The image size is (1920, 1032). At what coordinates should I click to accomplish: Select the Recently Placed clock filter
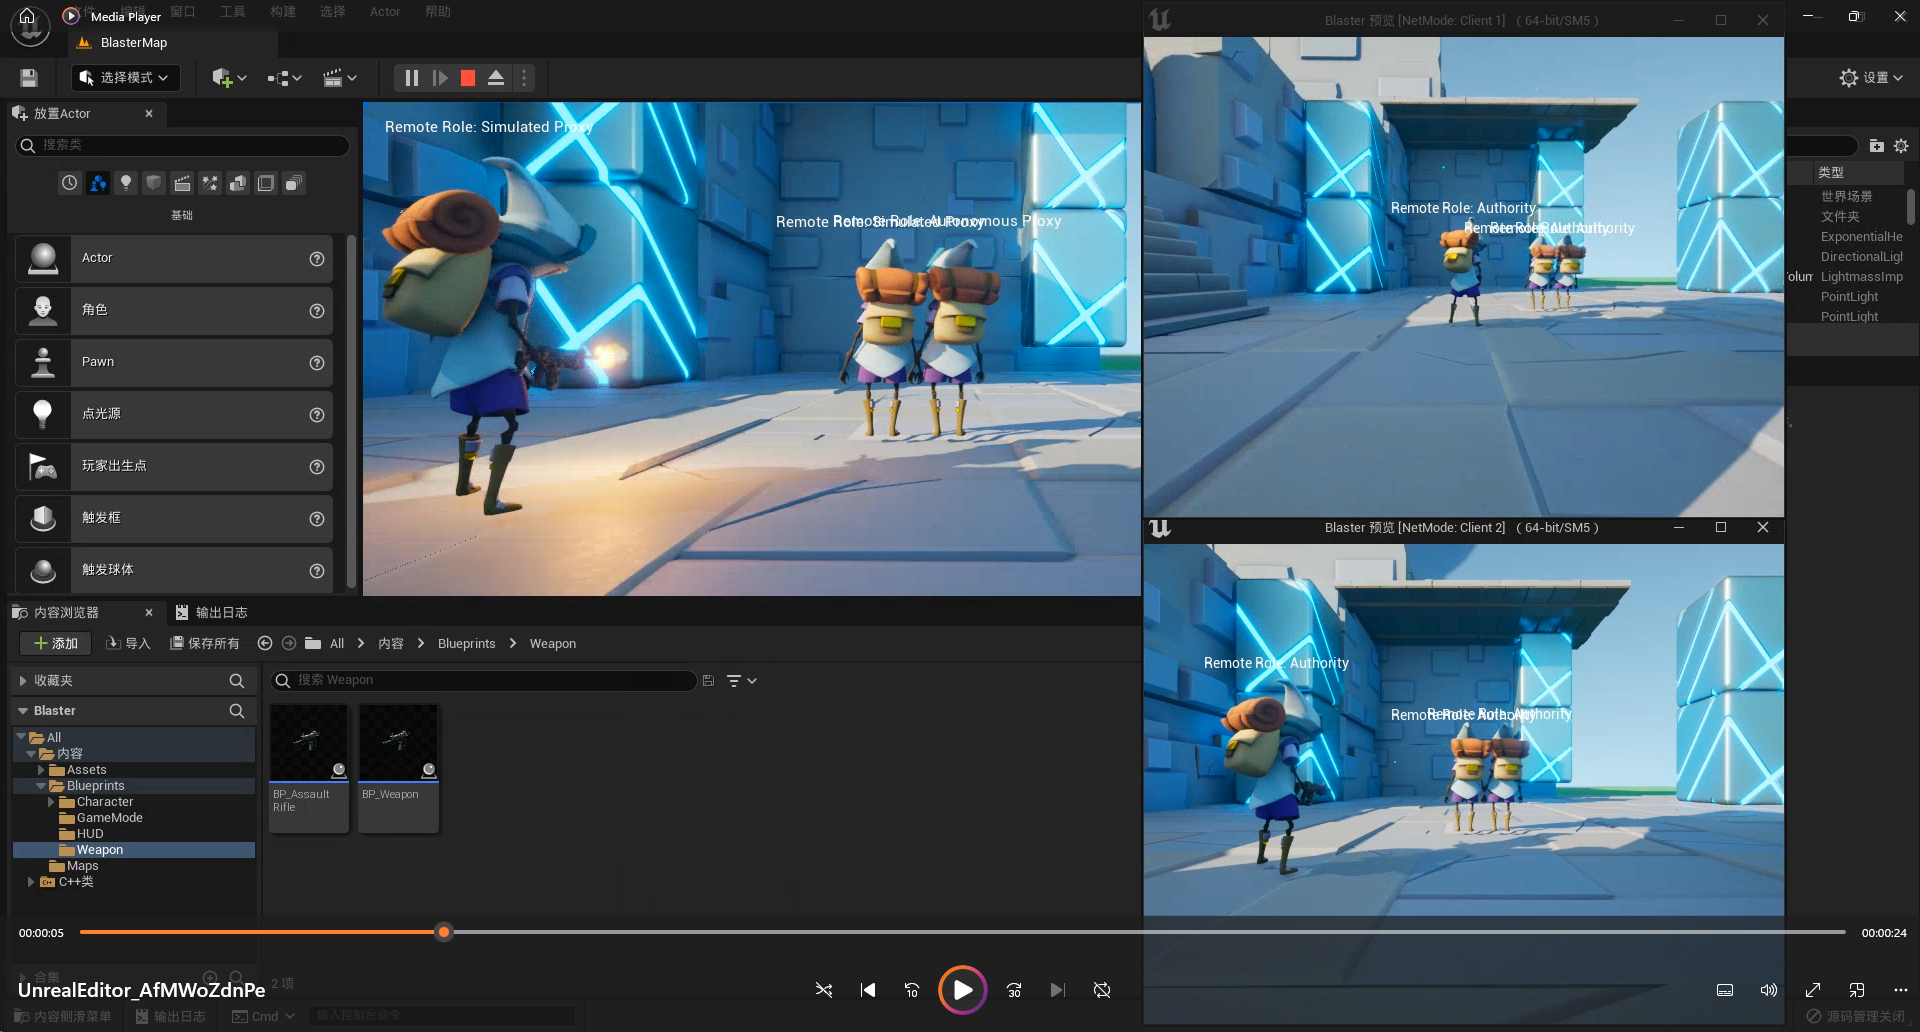69,183
